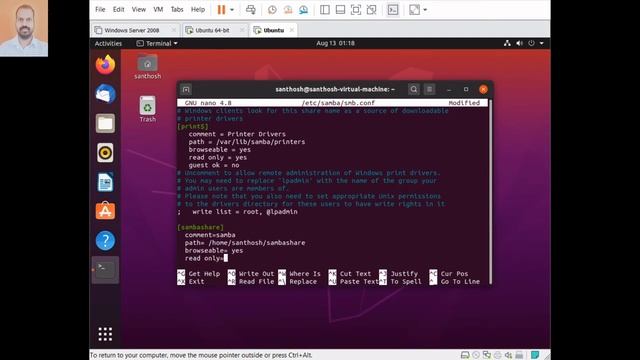Open the VMware File menu
This screenshot has height=360, width=640.
point(100,9)
